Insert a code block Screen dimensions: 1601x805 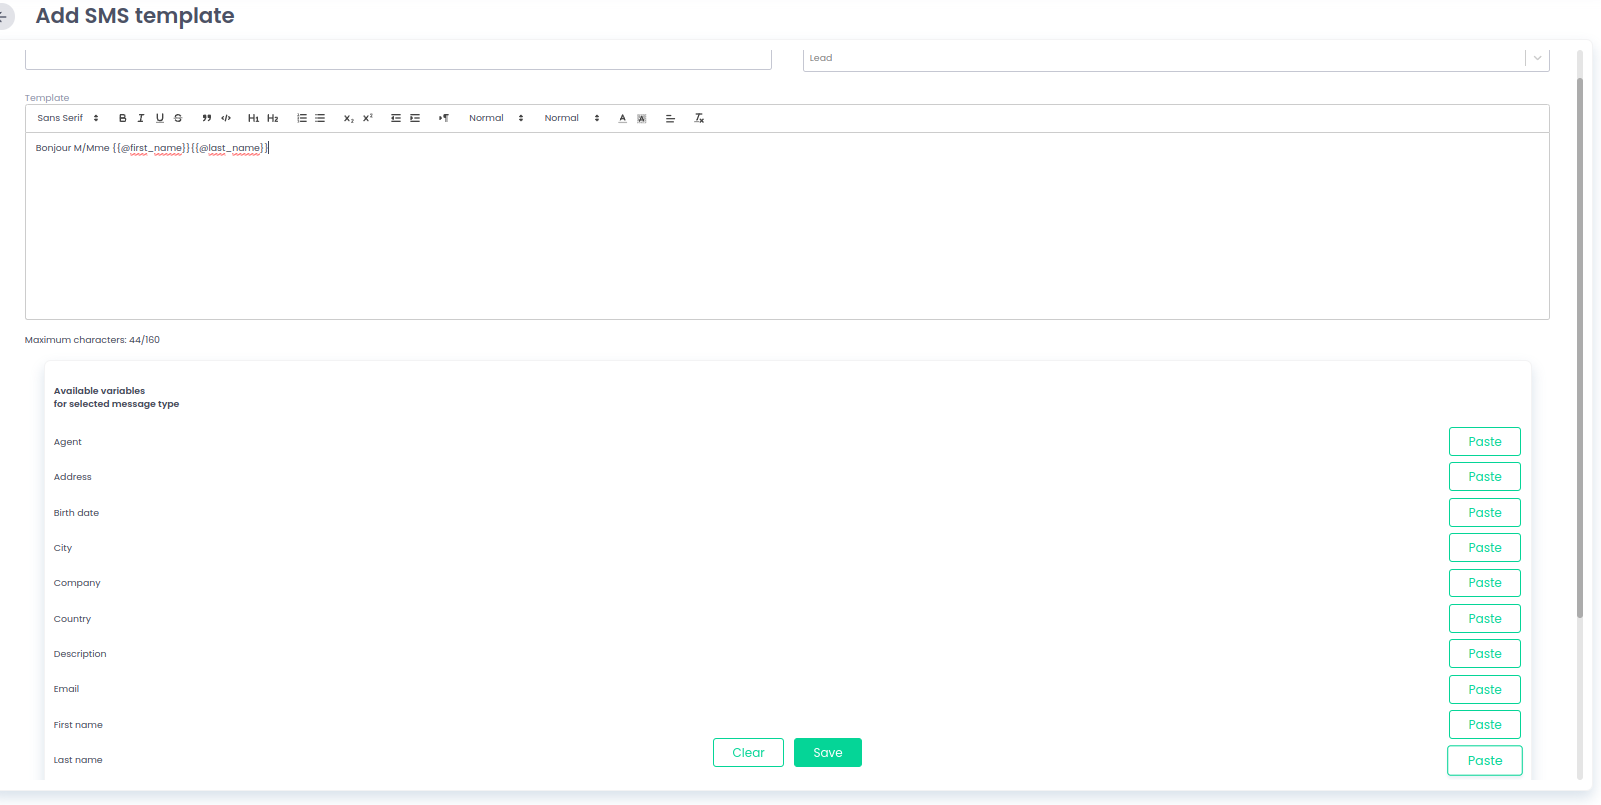[x=226, y=118]
